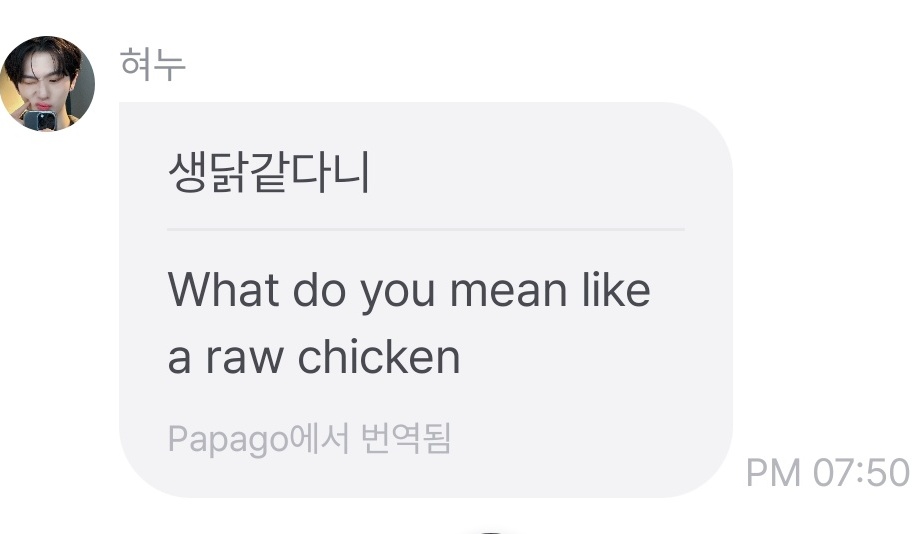Tap the sender name 혀누
The image size is (913, 534).
(x=153, y=64)
